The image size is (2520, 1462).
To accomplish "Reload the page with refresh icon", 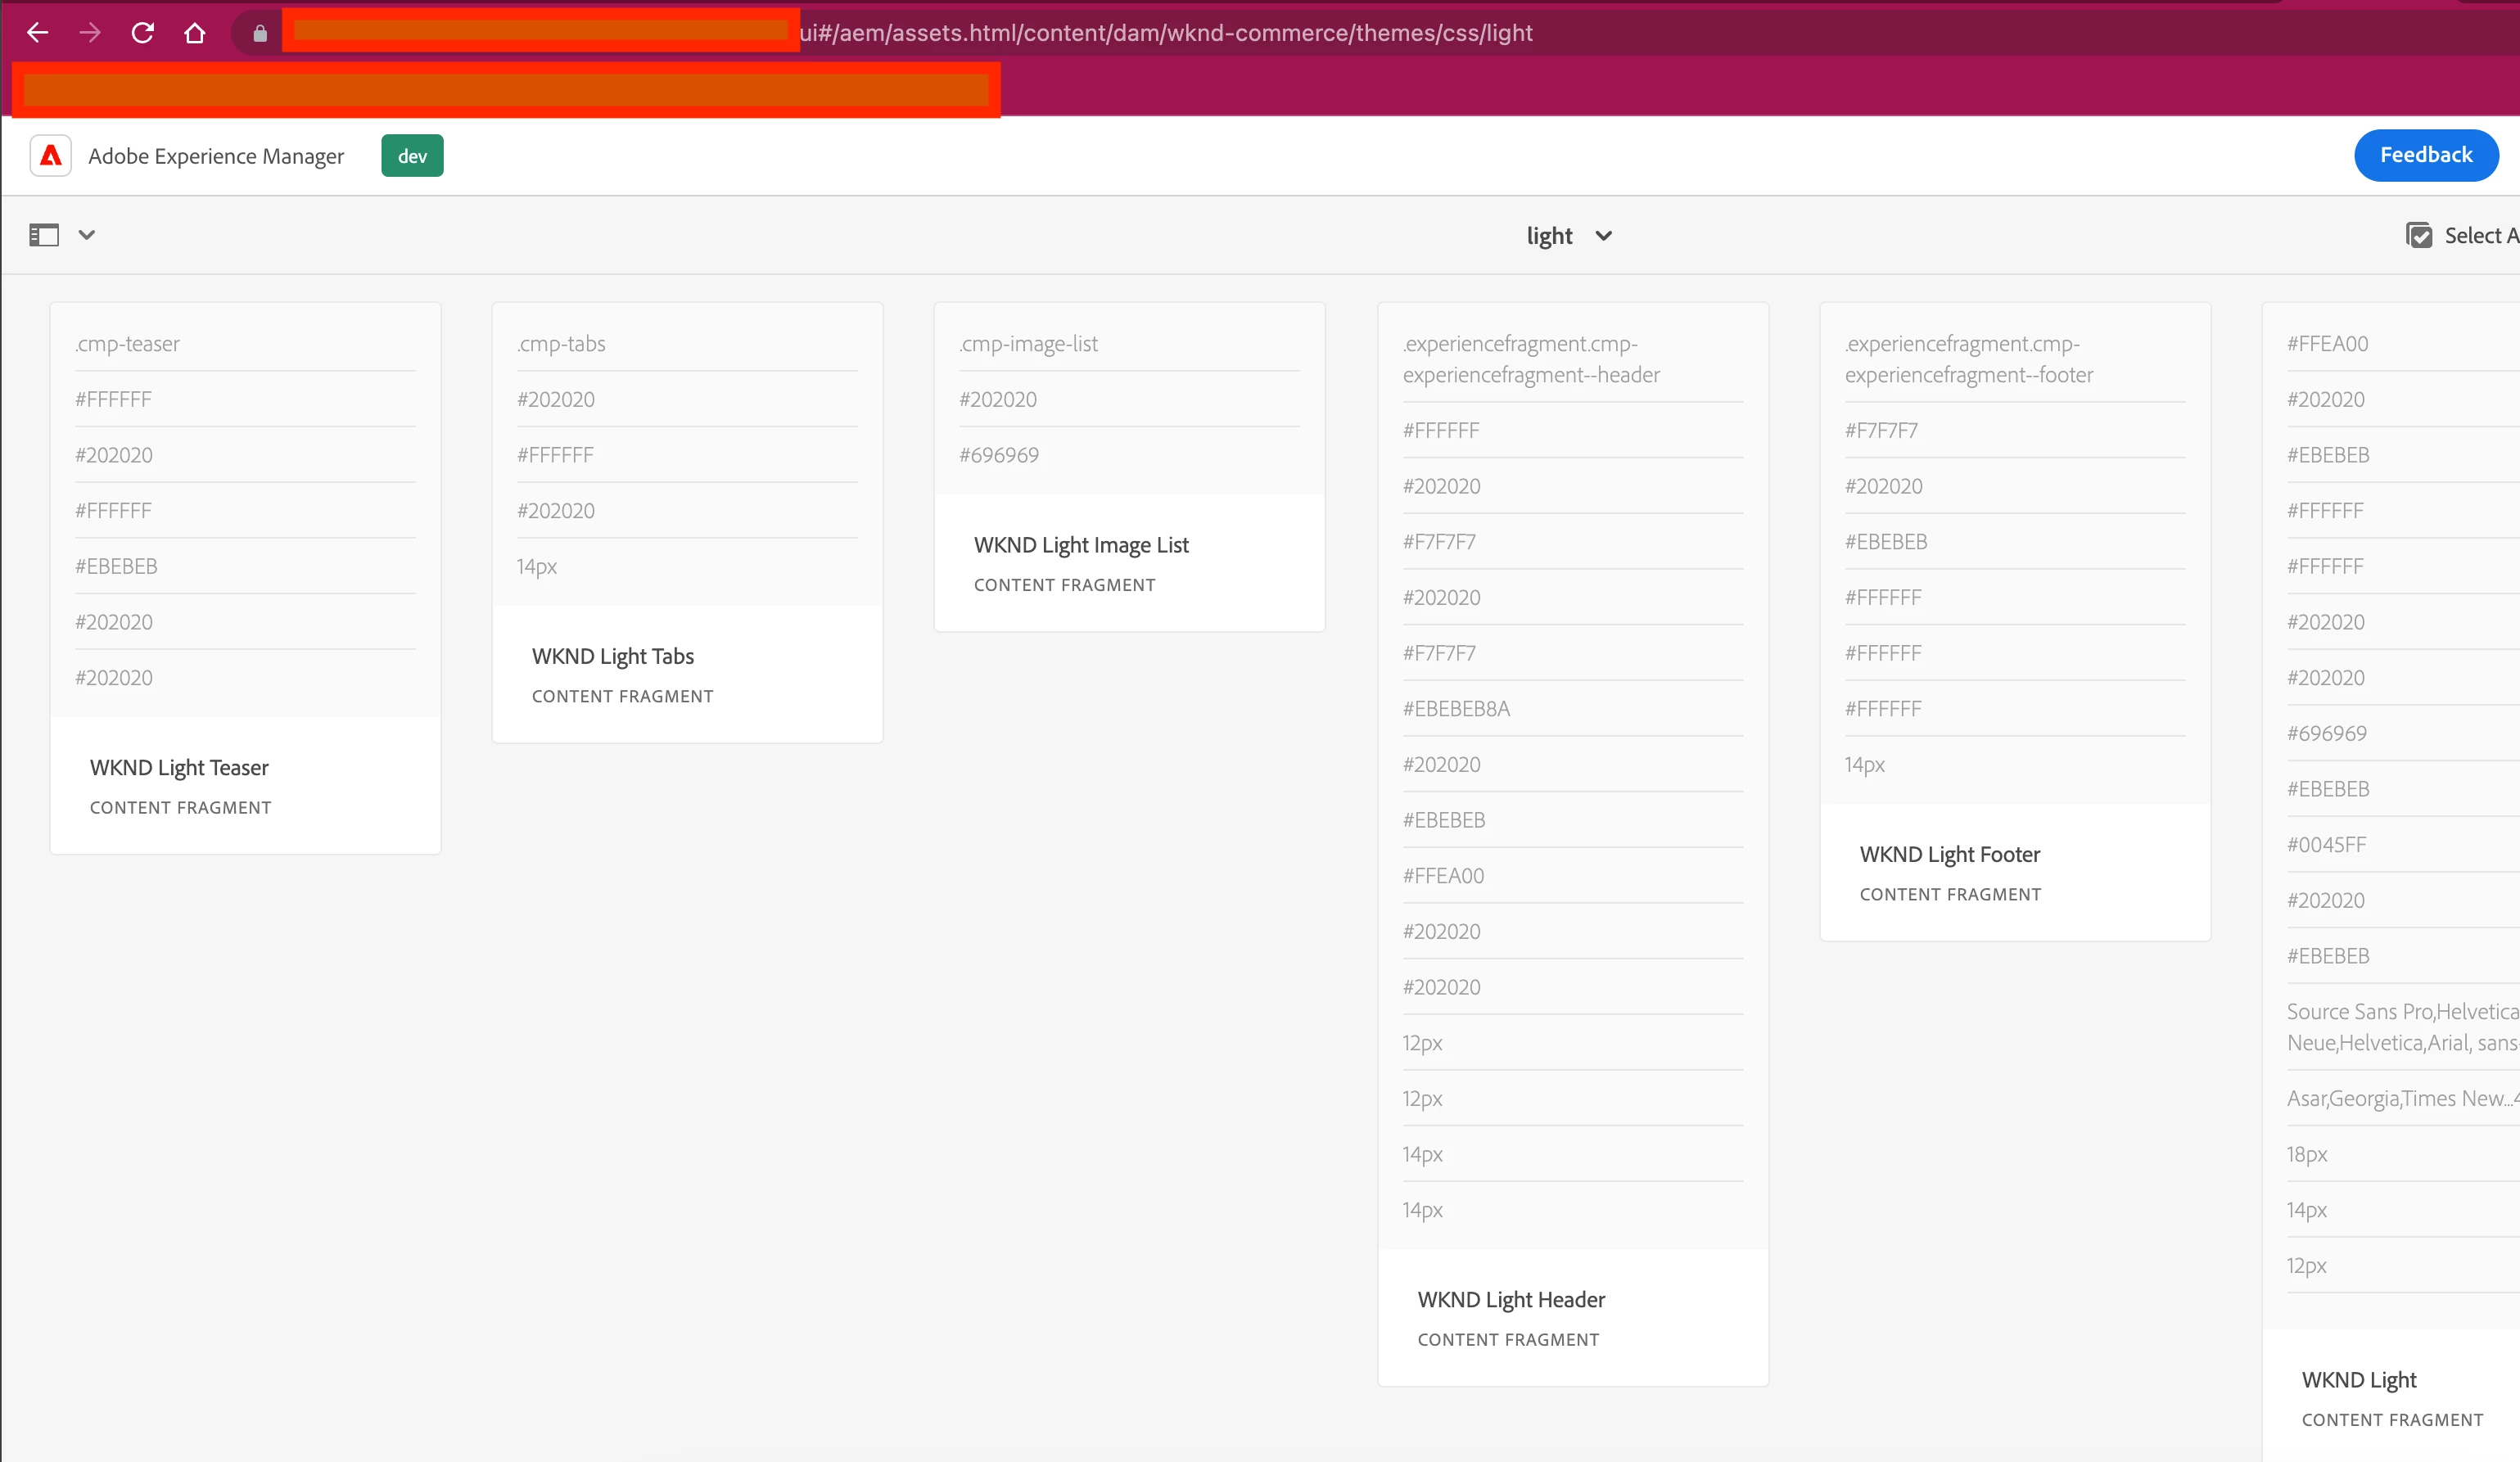I will coord(142,33).
